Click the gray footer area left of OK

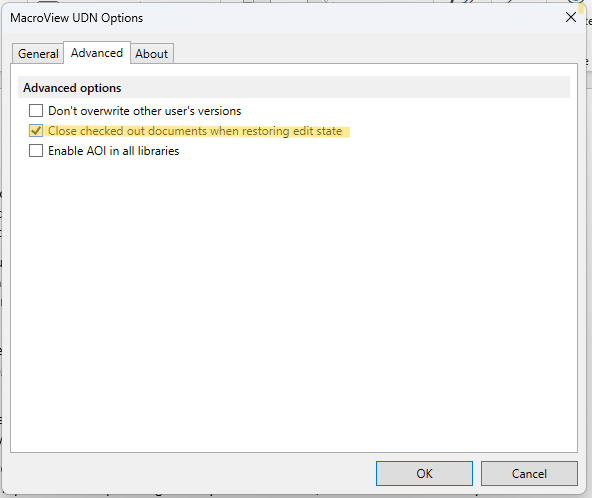pyautogui.click(x=189, y=473)
